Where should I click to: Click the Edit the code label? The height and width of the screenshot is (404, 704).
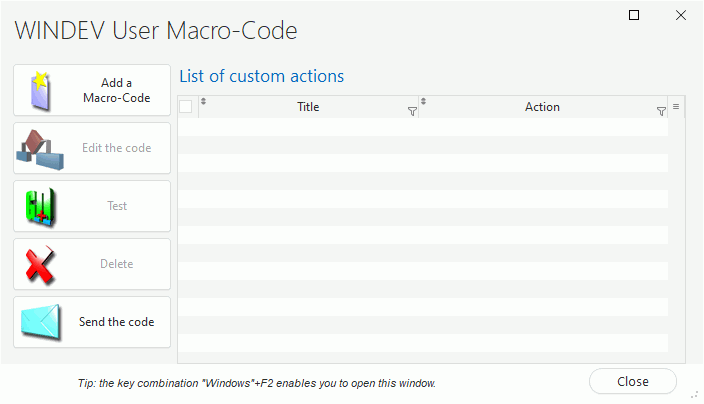[x=117, y=148]
